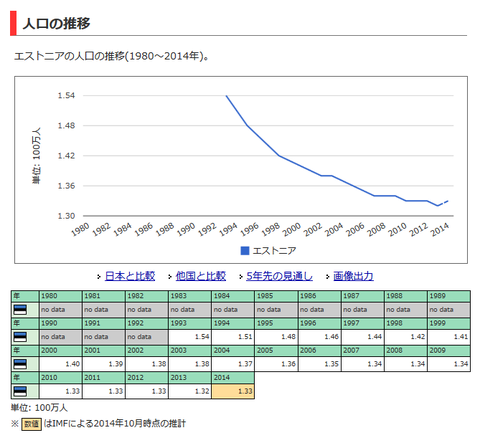The height and width of the screenshot is (443, 480).
Task: Click the Estonia flag in the 1980s row
Action: tap(20, 310)
